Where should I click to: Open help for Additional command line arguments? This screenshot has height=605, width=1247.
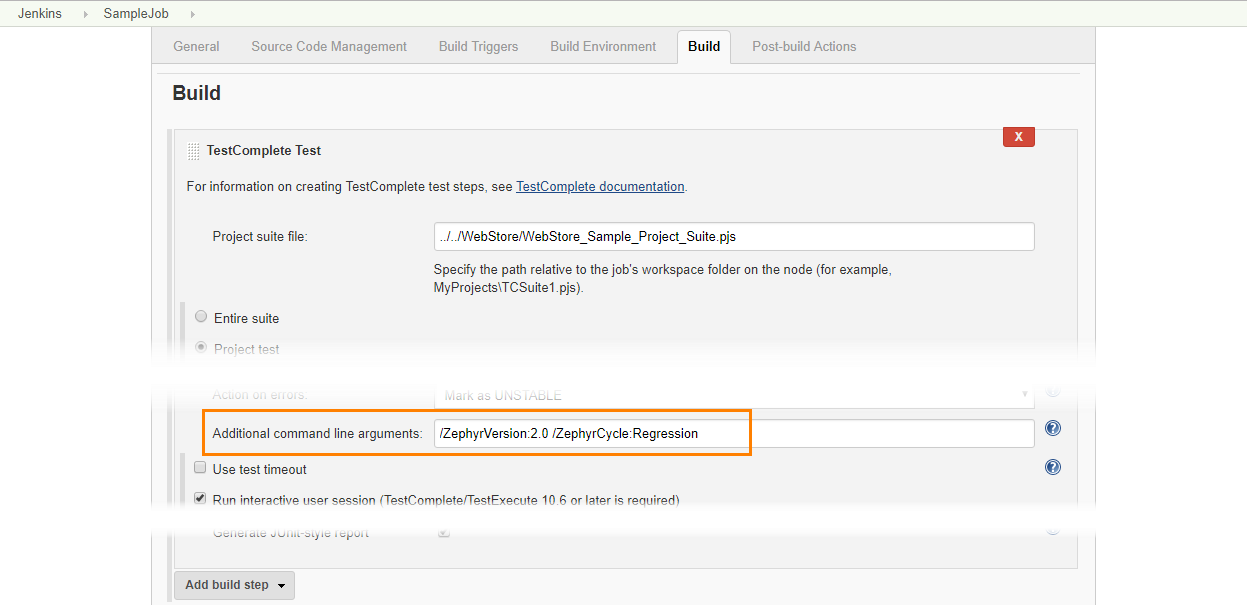click(x=1052, y=428)
